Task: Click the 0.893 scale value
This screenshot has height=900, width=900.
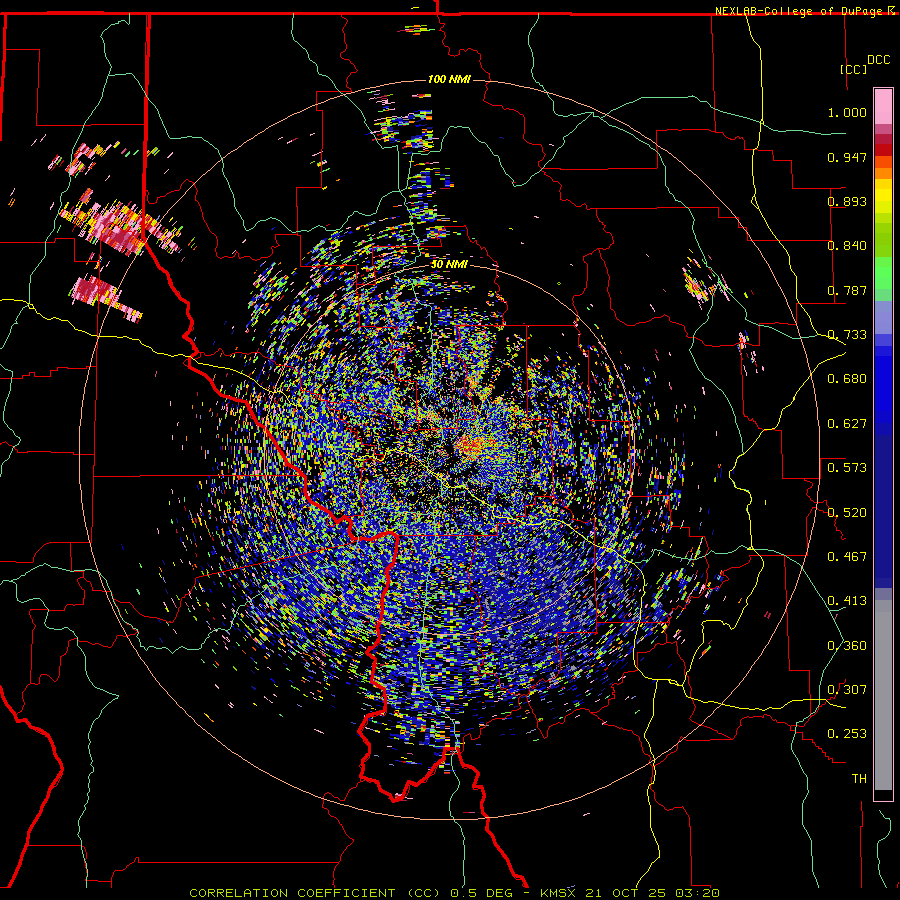Action: click(x=847, y=201)
